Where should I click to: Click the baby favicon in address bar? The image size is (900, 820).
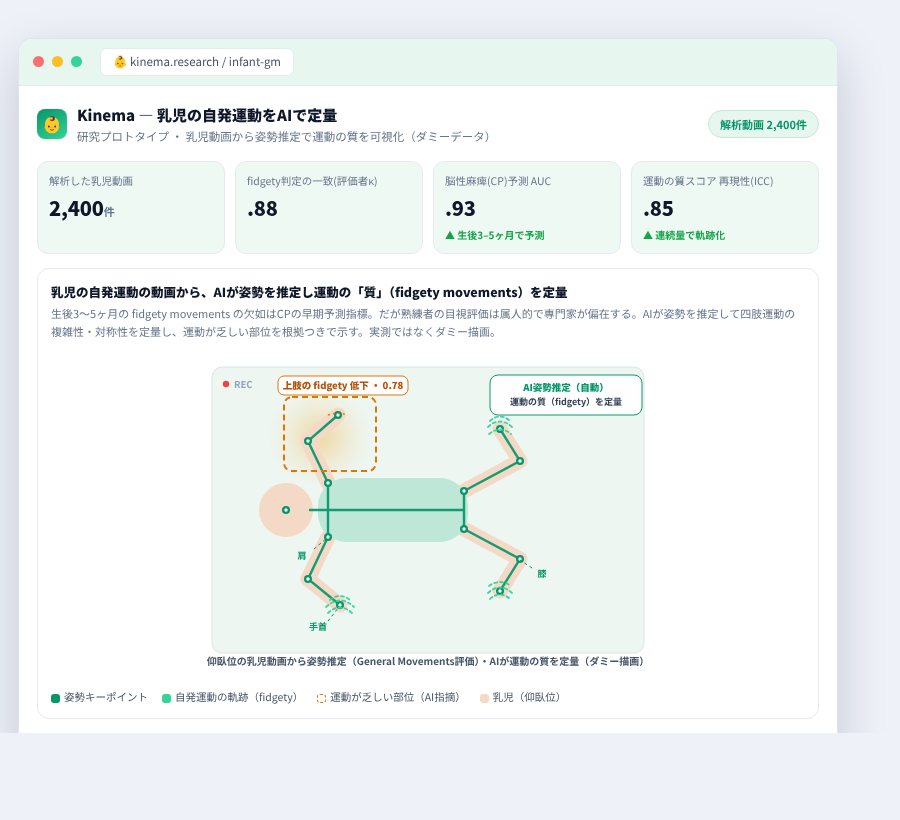pos(120,62)
